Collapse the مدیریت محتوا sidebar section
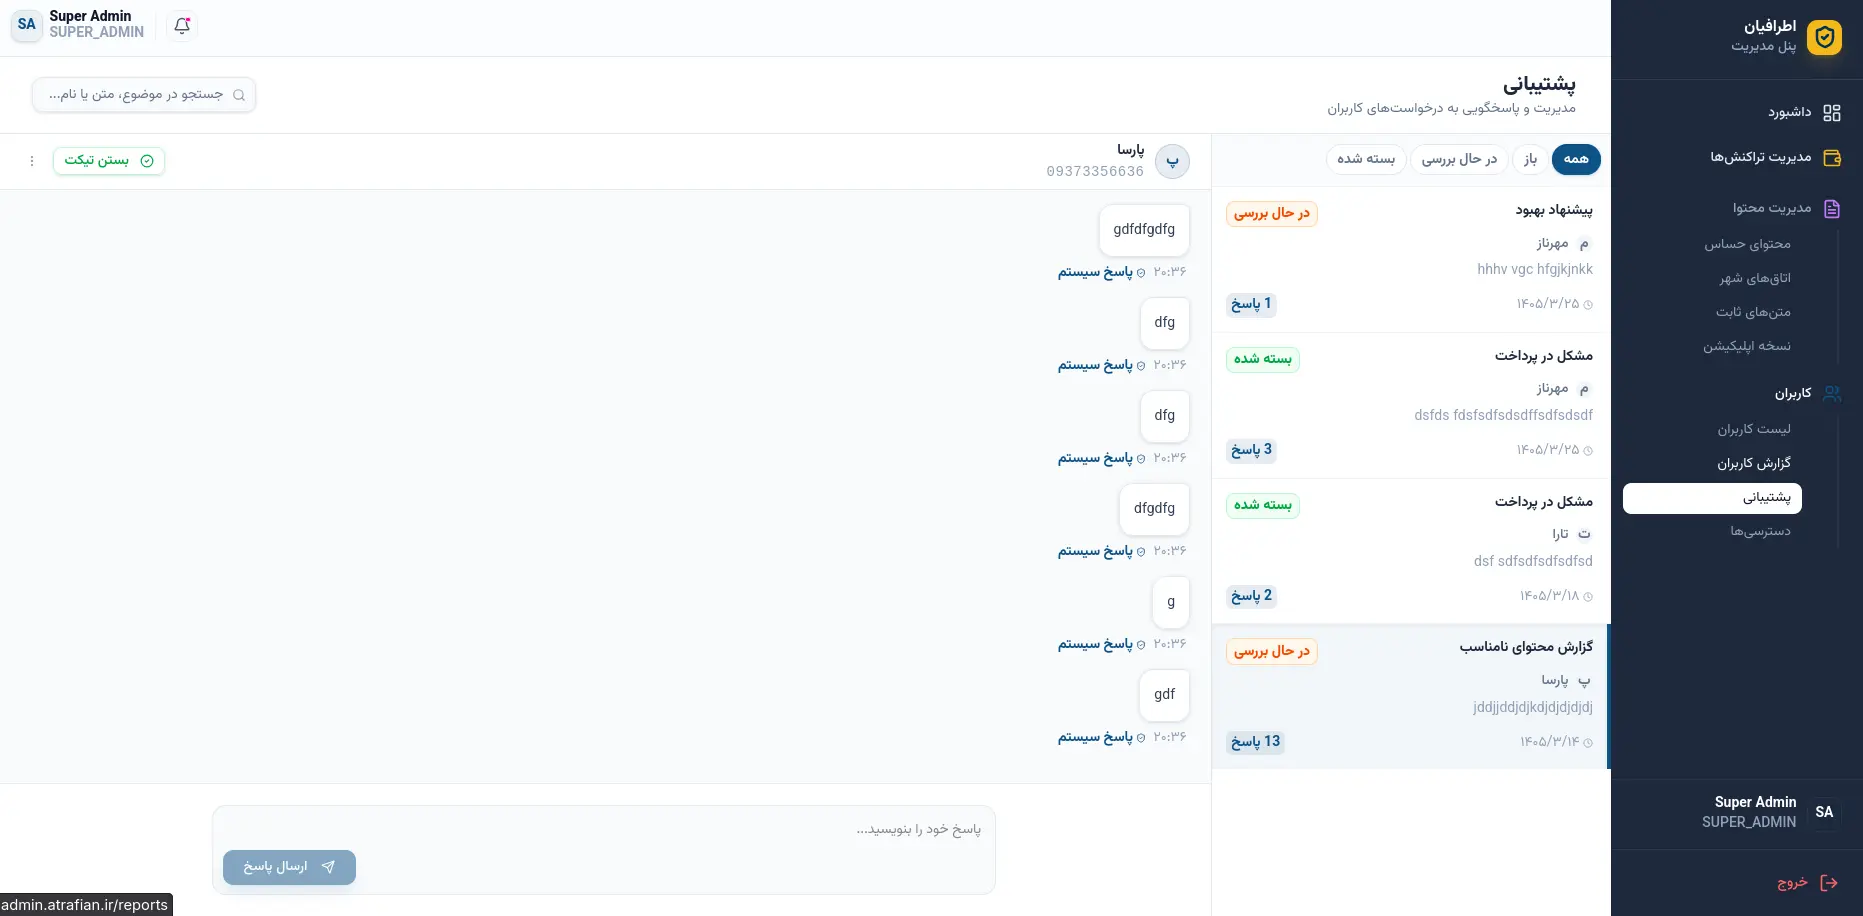Viewport: 1863px width, 916px height. pos(1738,208)
